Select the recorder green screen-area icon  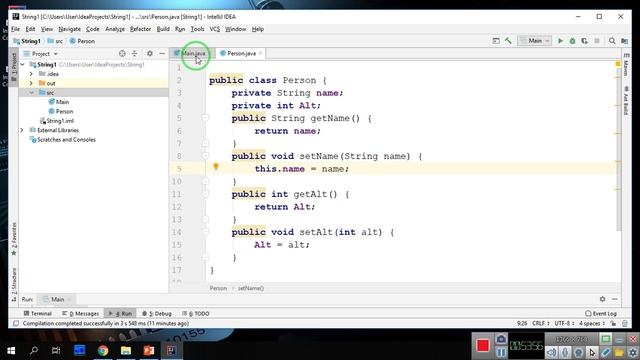[x=606, y=339]
